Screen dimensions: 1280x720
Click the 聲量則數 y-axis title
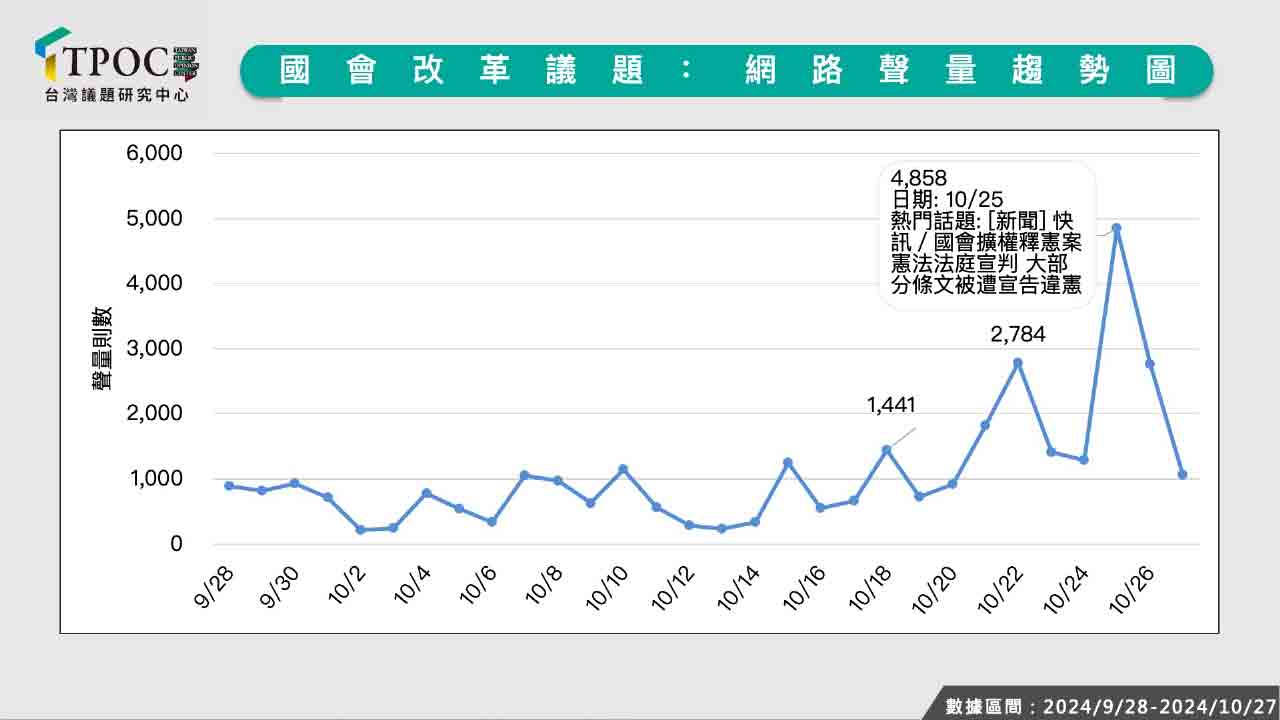pos(103,348)
